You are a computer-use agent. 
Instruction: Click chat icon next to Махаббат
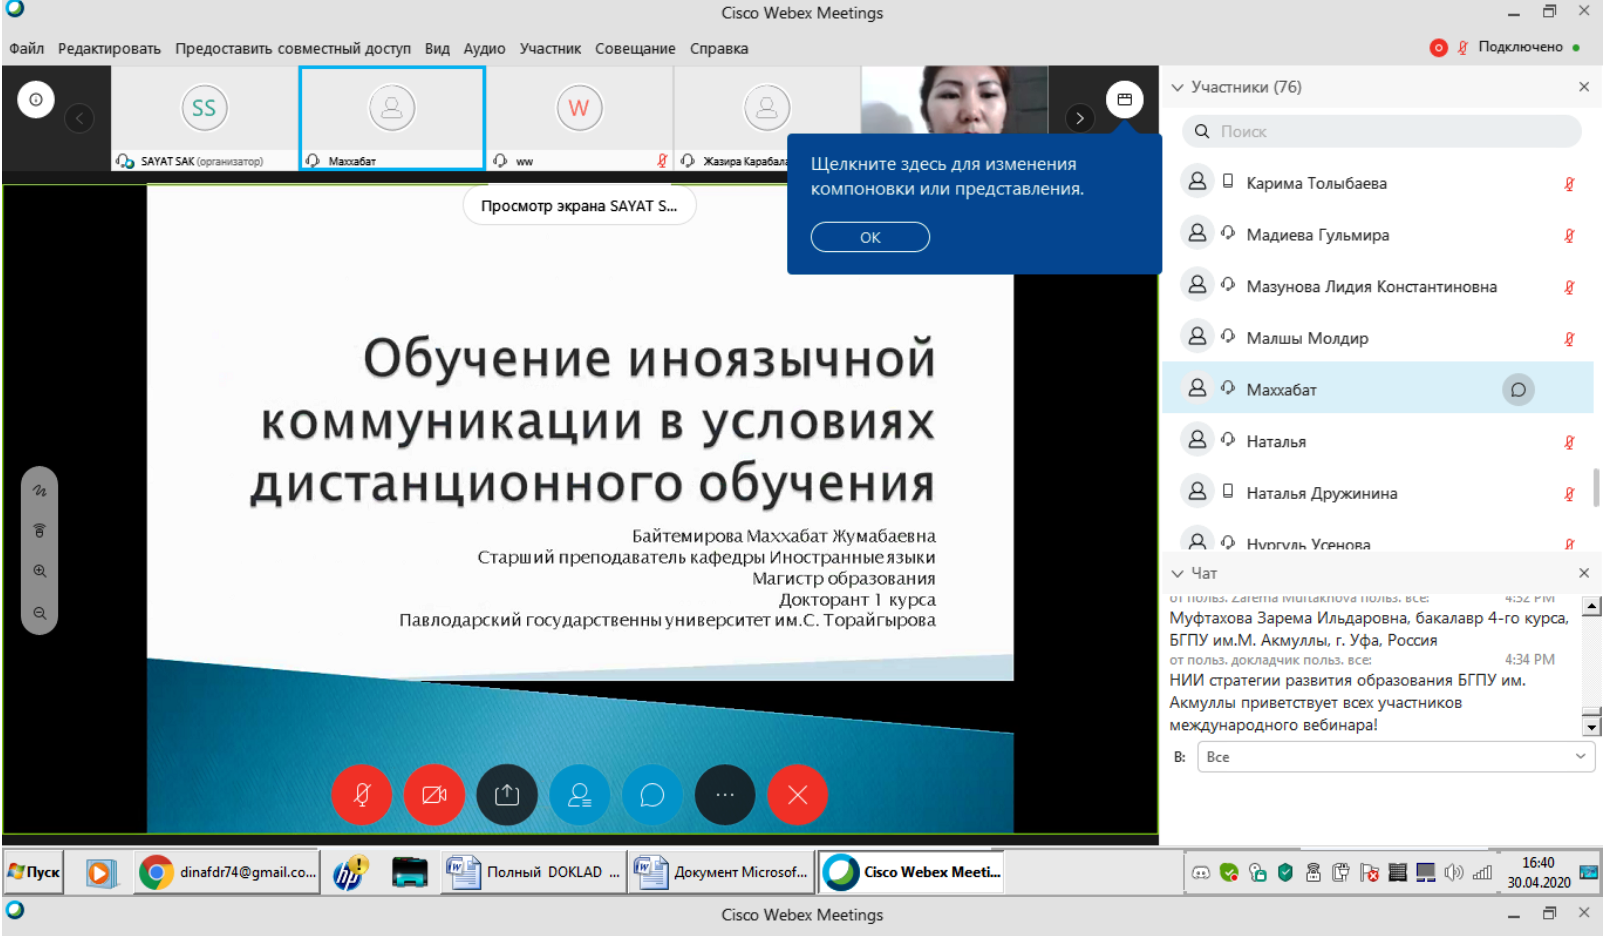(1517, 390)
